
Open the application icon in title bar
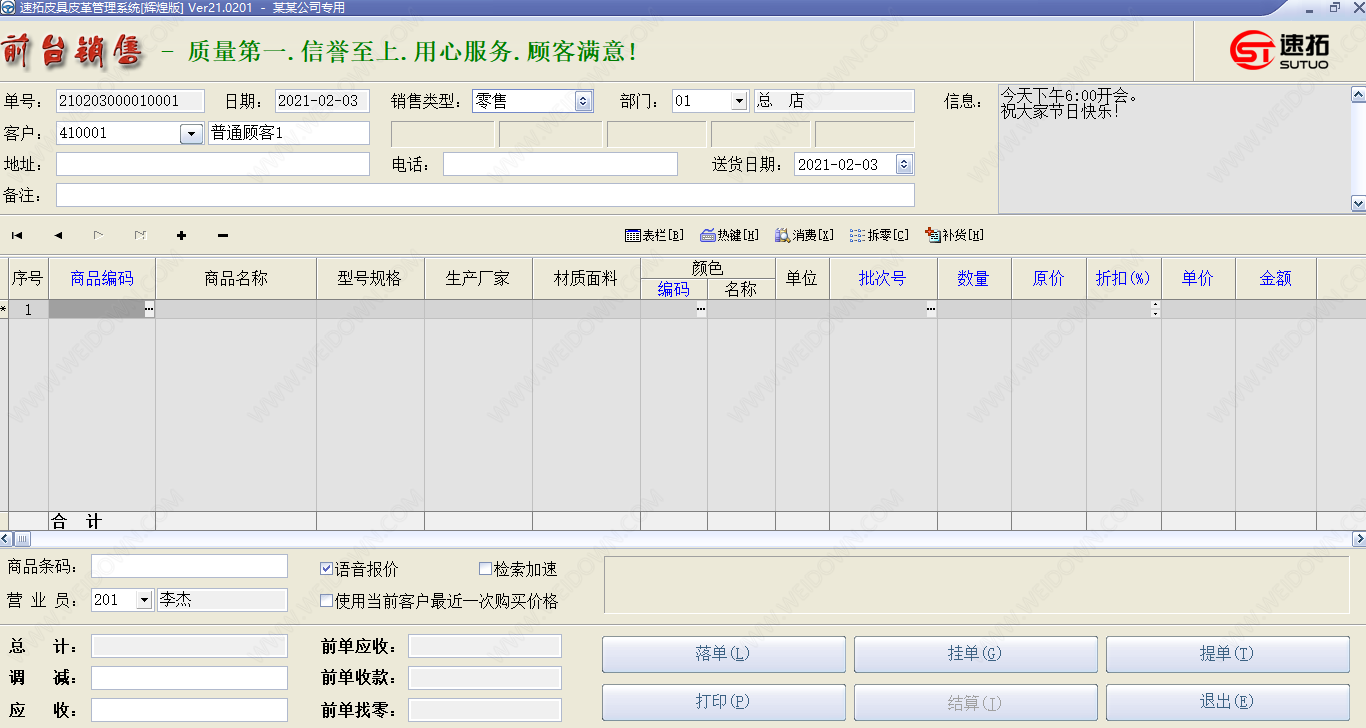pos(8,7)
